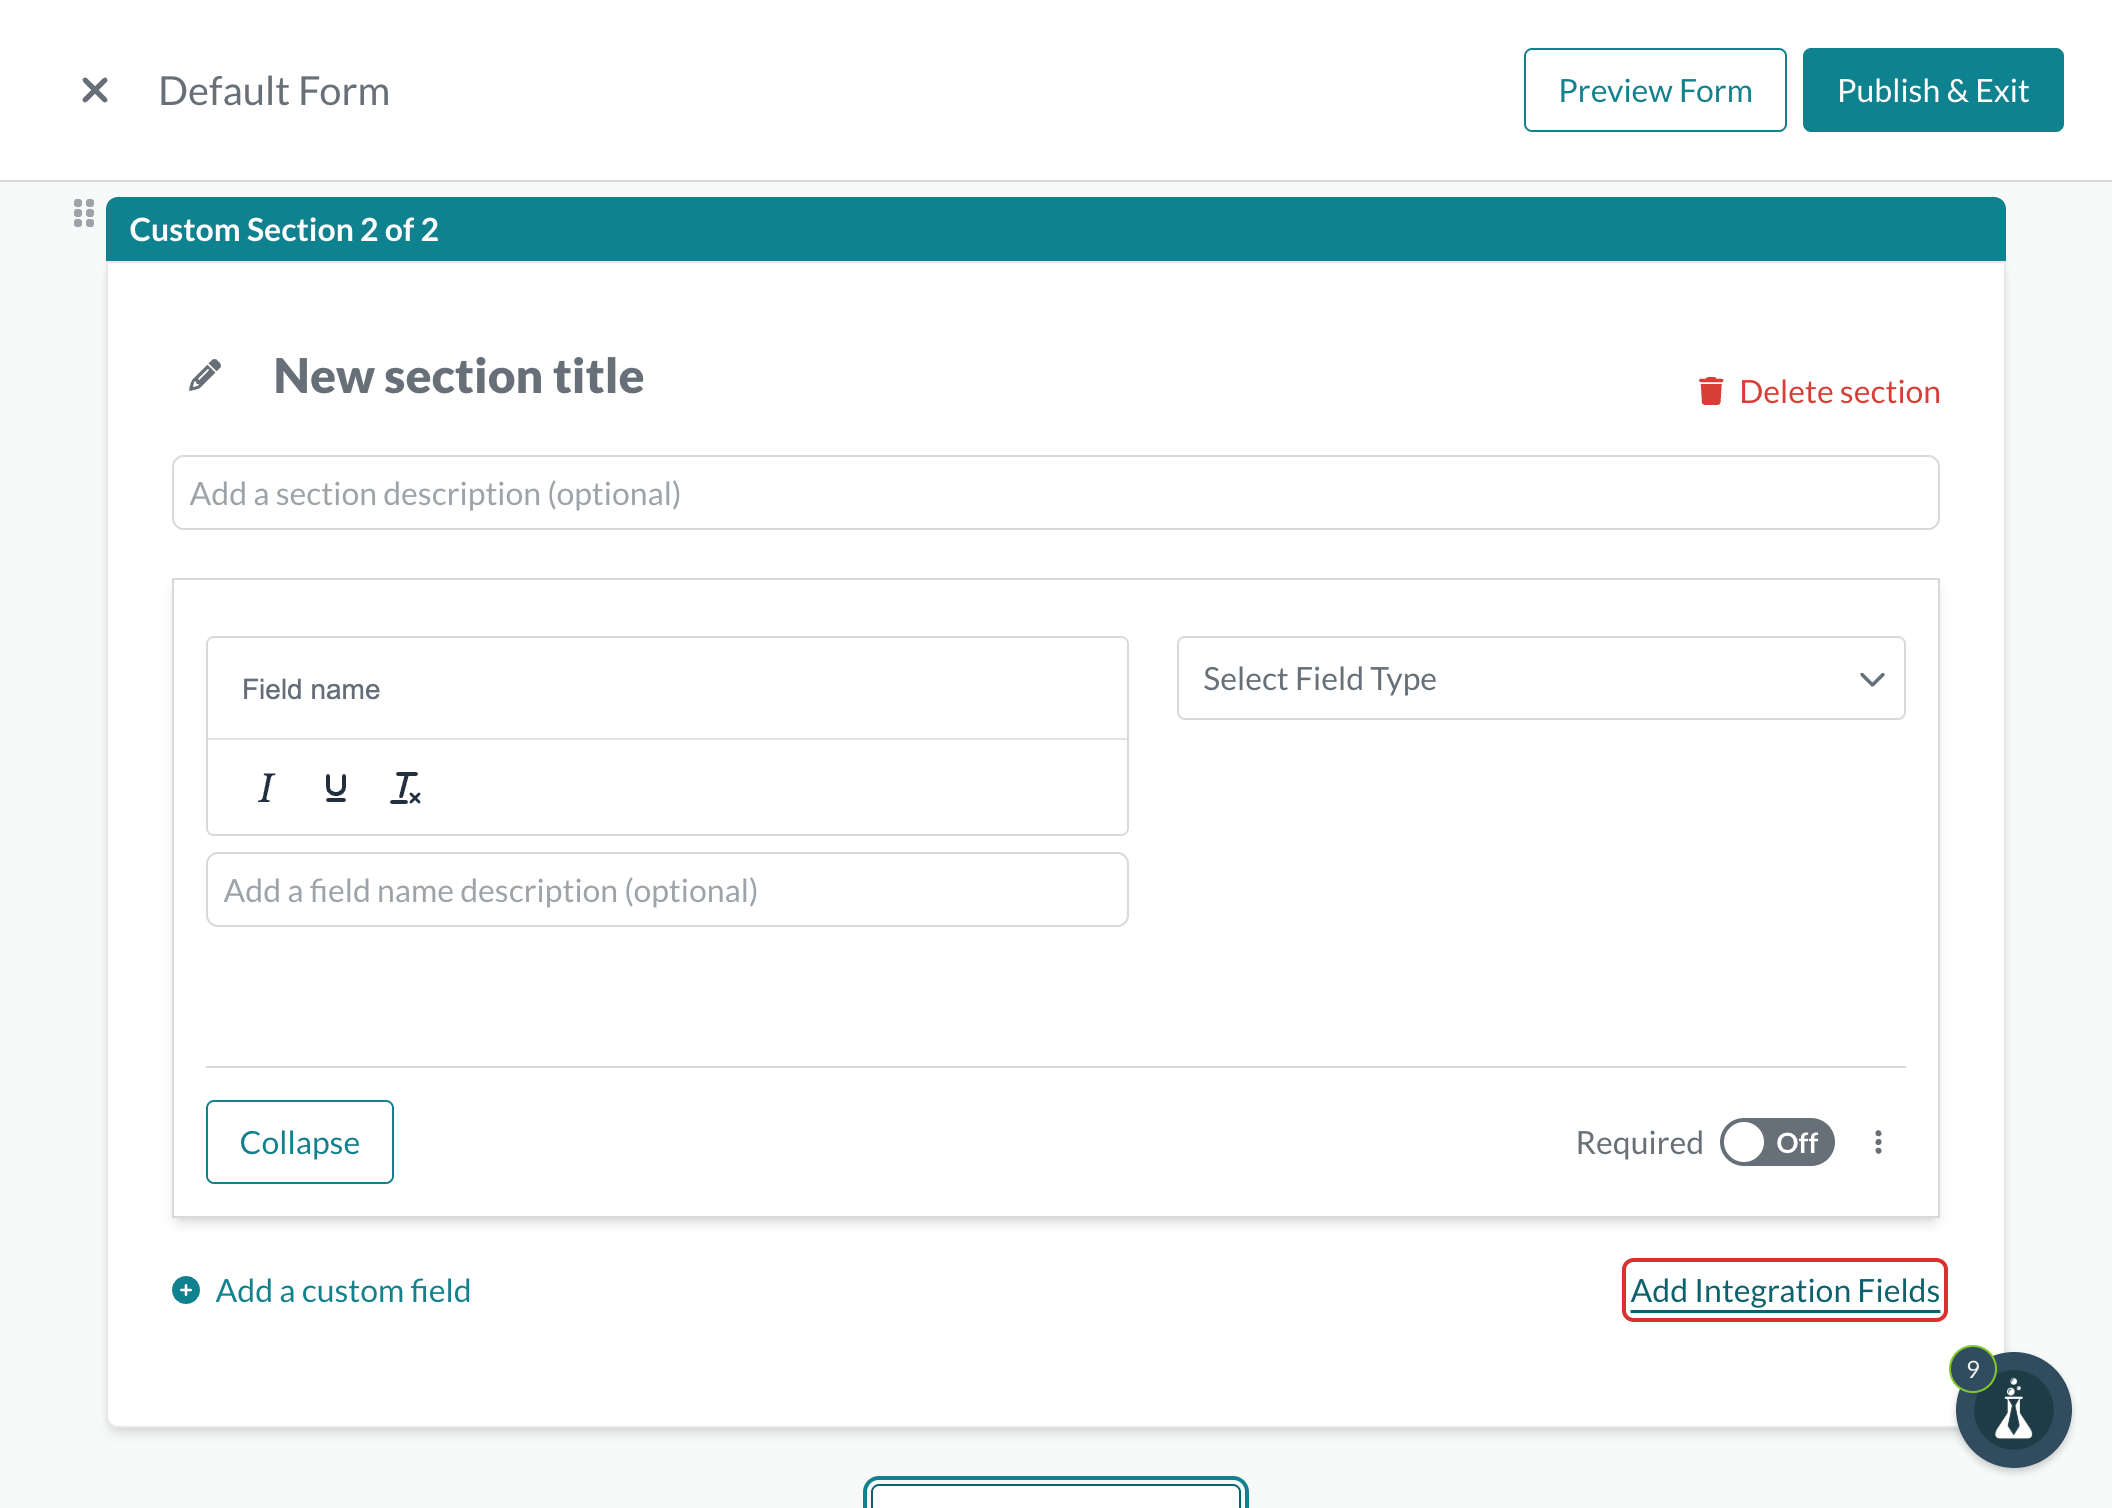Focus the section description field
Viewport: 2112px width, 1508px height.
(x=1056, y=493)
